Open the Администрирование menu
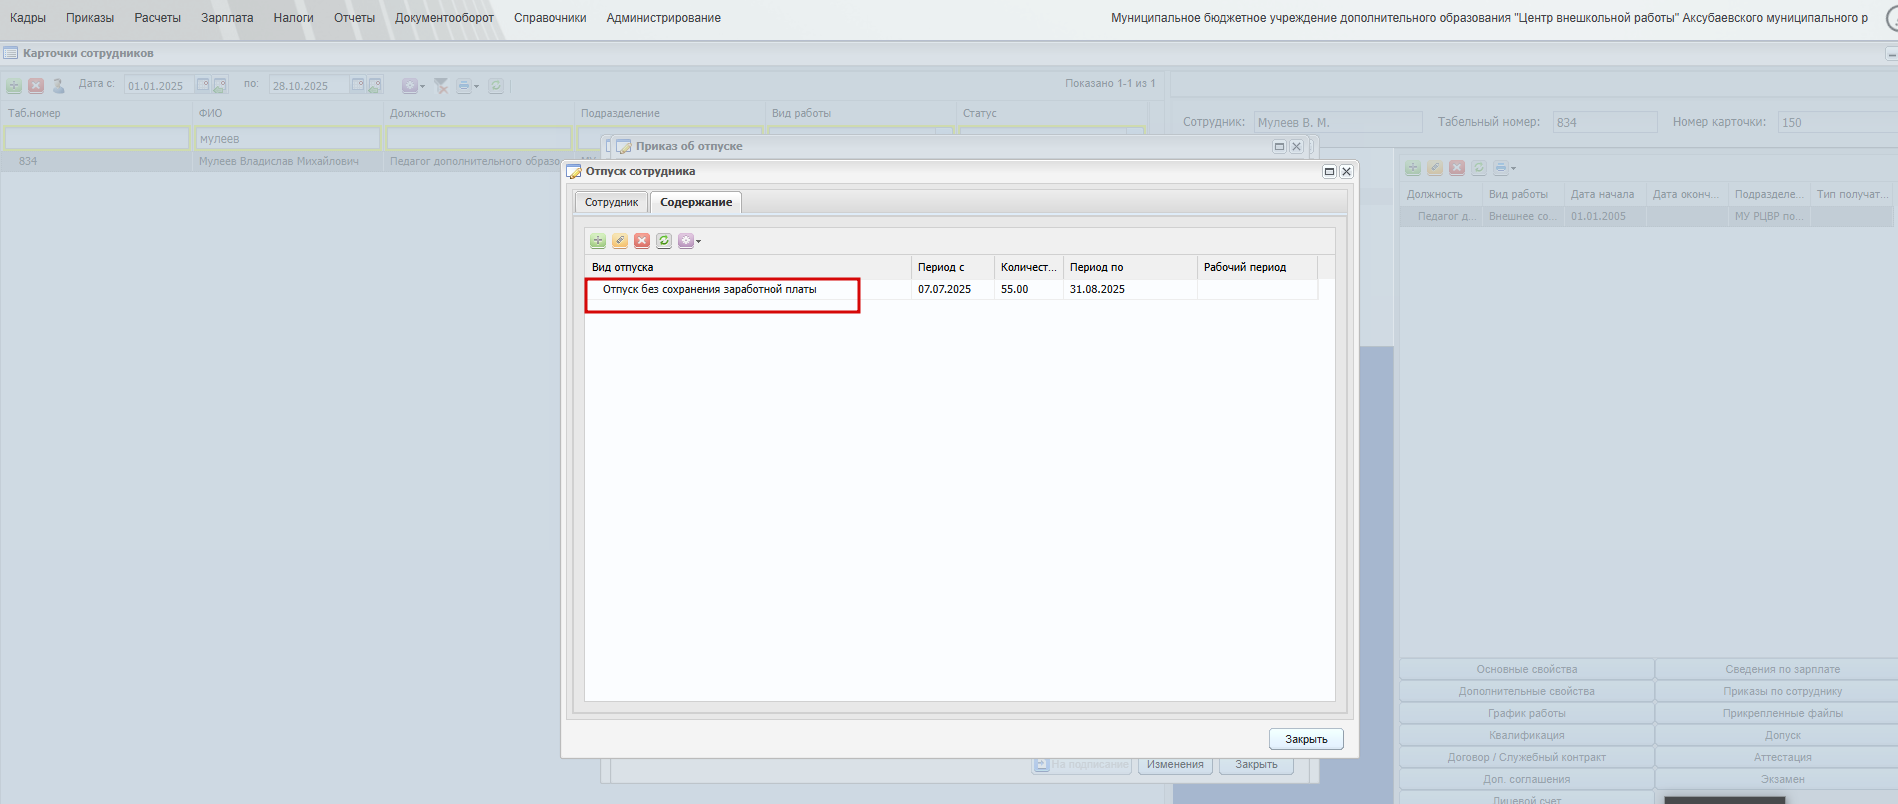The width and height of the screenshot is (1898, 804). pos(663,18)
